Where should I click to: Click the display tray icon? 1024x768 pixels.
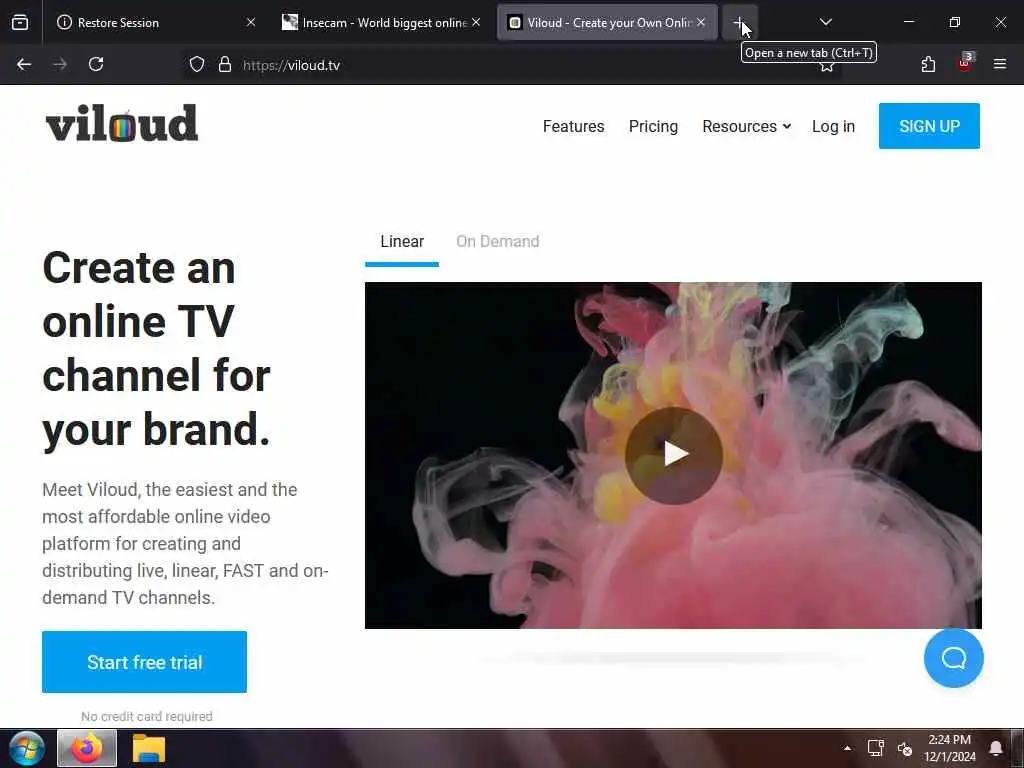pyautogui.click(x=876, y=748)
